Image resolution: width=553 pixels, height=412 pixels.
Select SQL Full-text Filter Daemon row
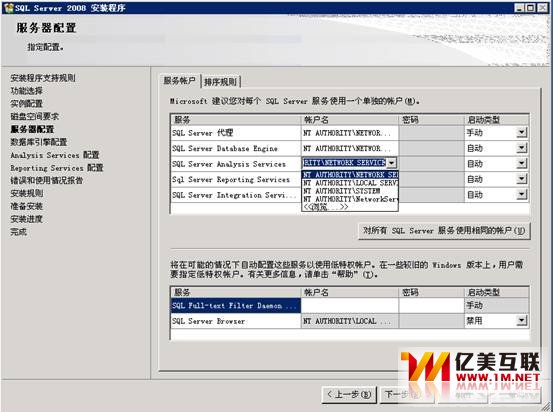(236, 305)
